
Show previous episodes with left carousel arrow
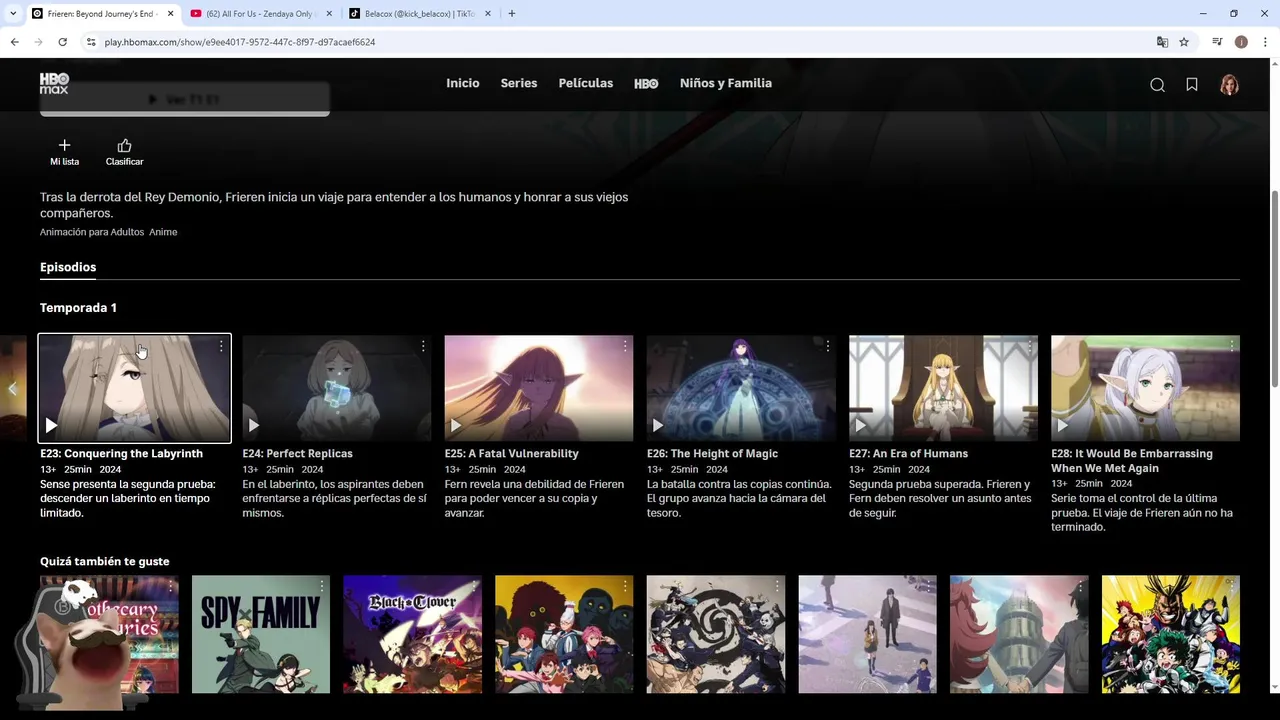point(12,389)
